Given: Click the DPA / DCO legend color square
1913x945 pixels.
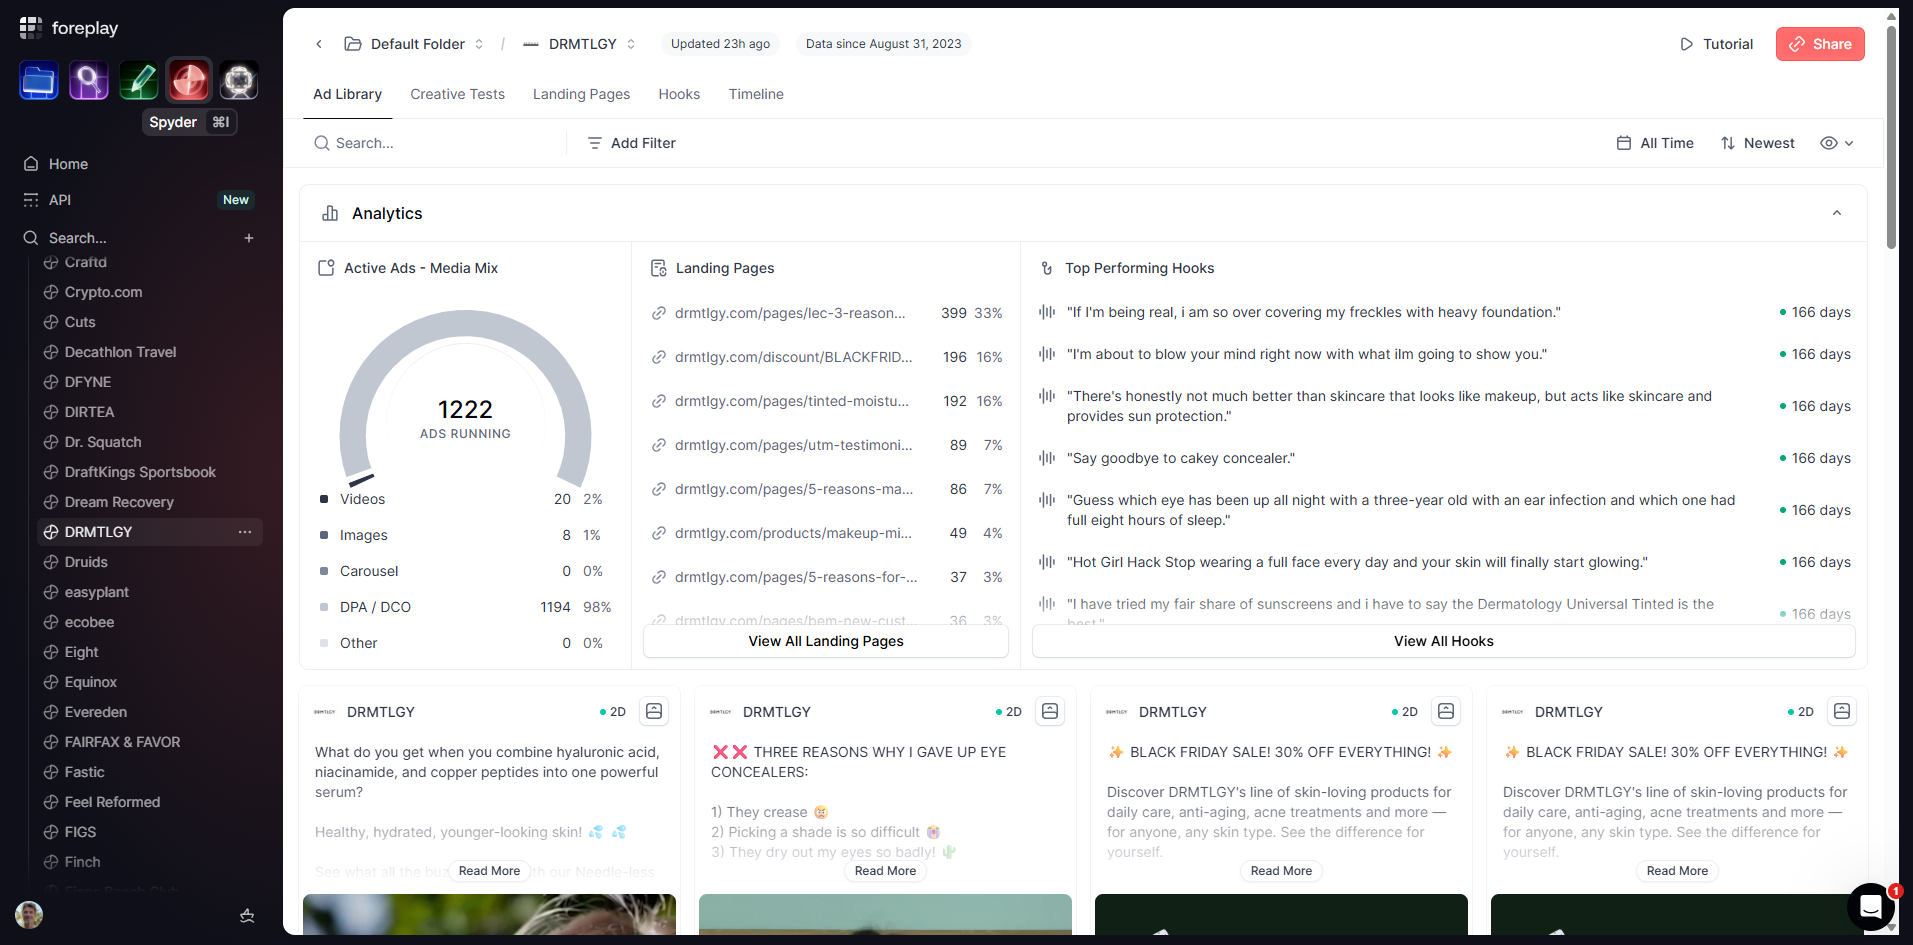Looking at the screenshot, I should pyautogui.click(x=324, y=607).
